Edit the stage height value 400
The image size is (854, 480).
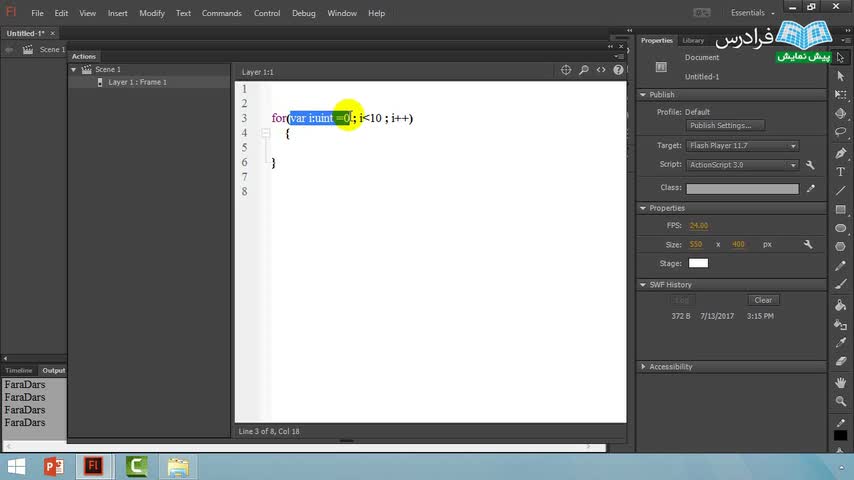[738, 245]
